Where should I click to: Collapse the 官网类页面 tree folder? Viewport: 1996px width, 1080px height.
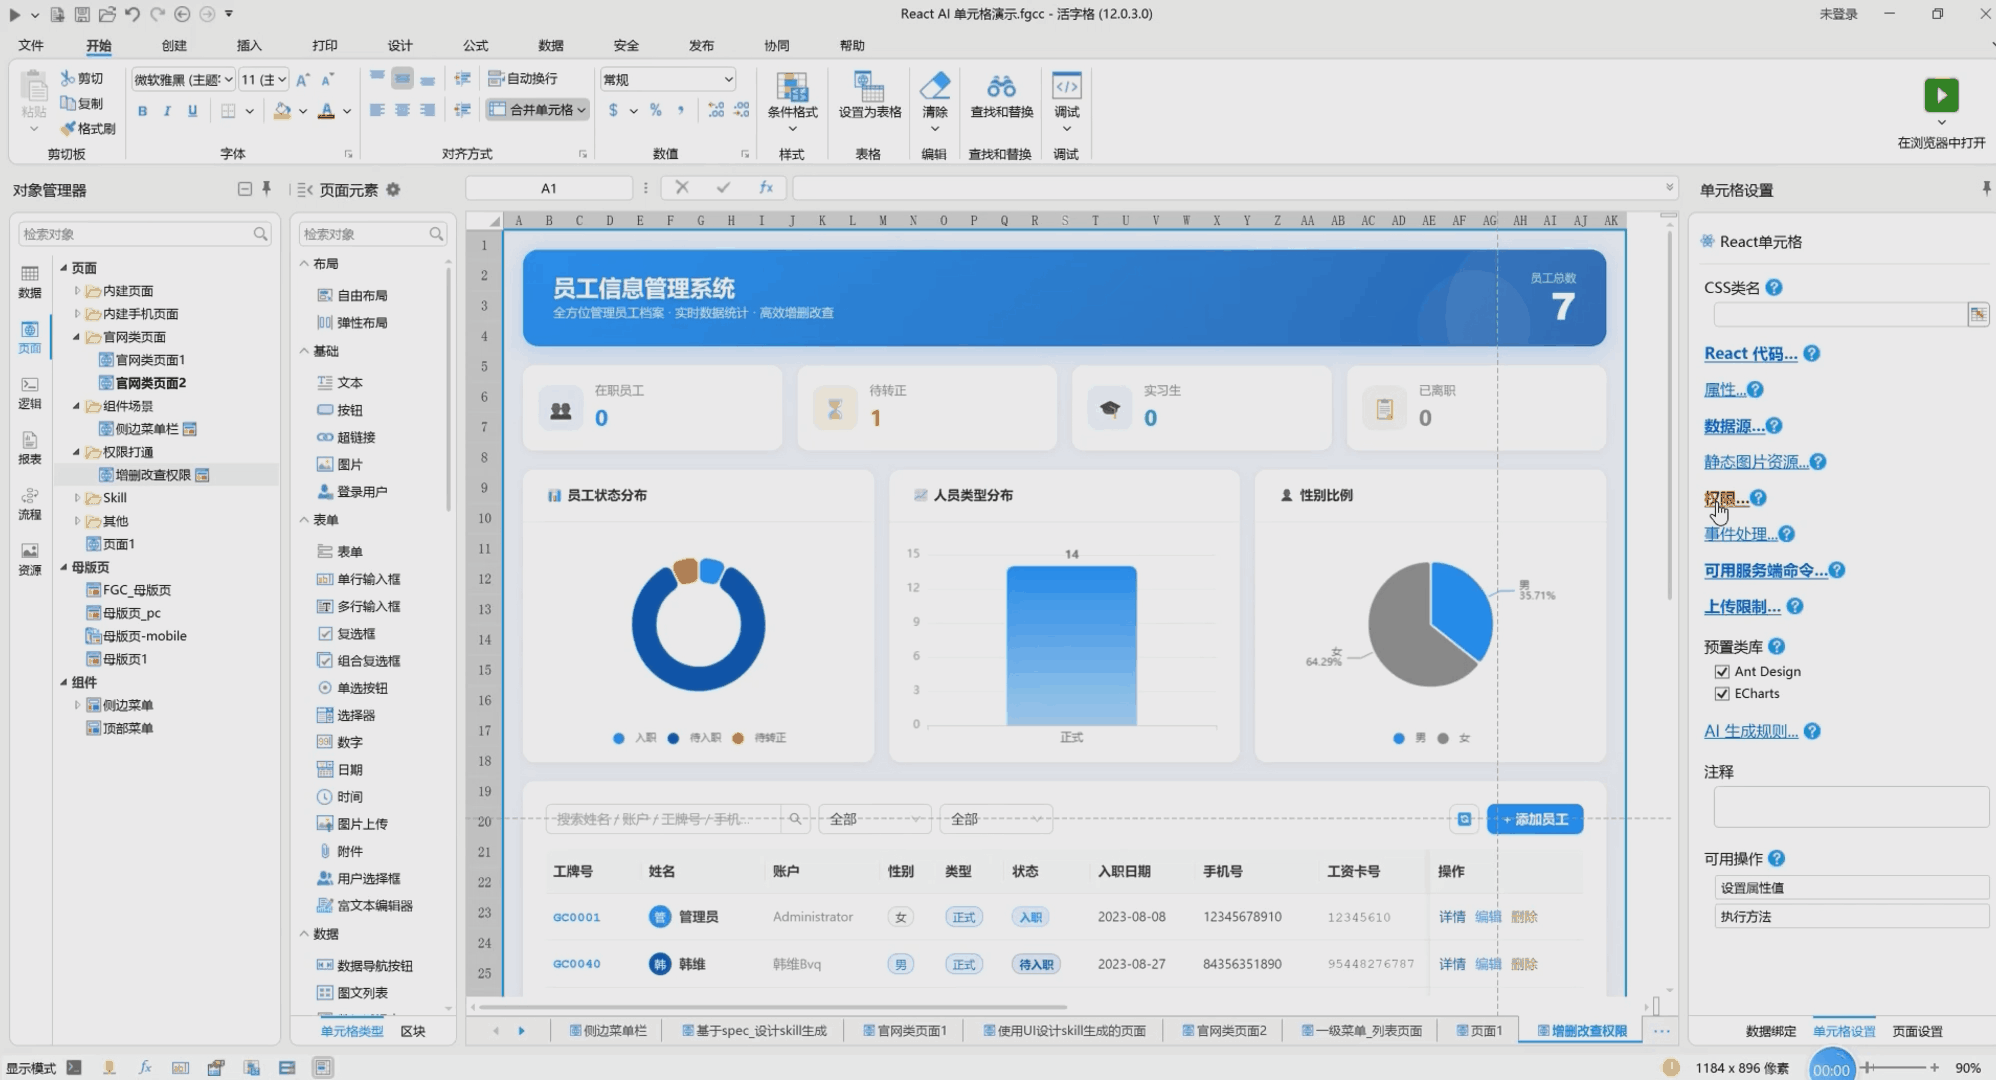[x=77, y=337]
